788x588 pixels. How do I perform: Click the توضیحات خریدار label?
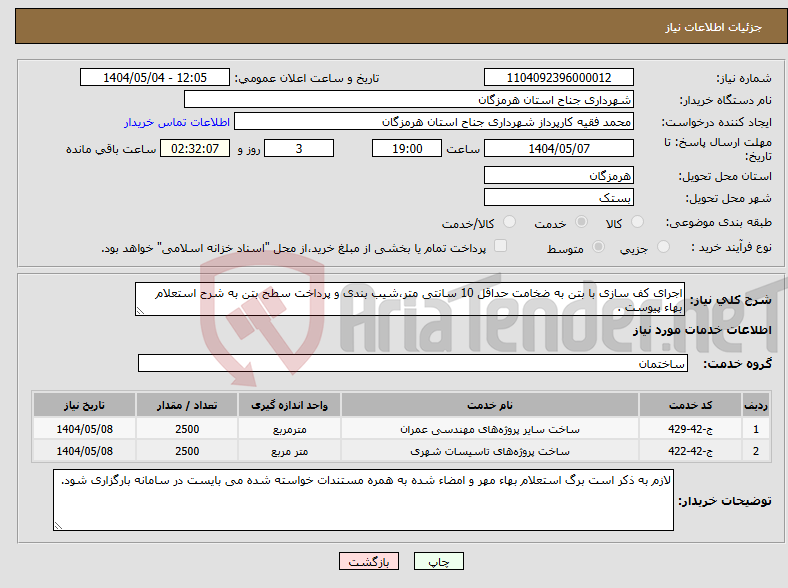[x=725, y=501]
